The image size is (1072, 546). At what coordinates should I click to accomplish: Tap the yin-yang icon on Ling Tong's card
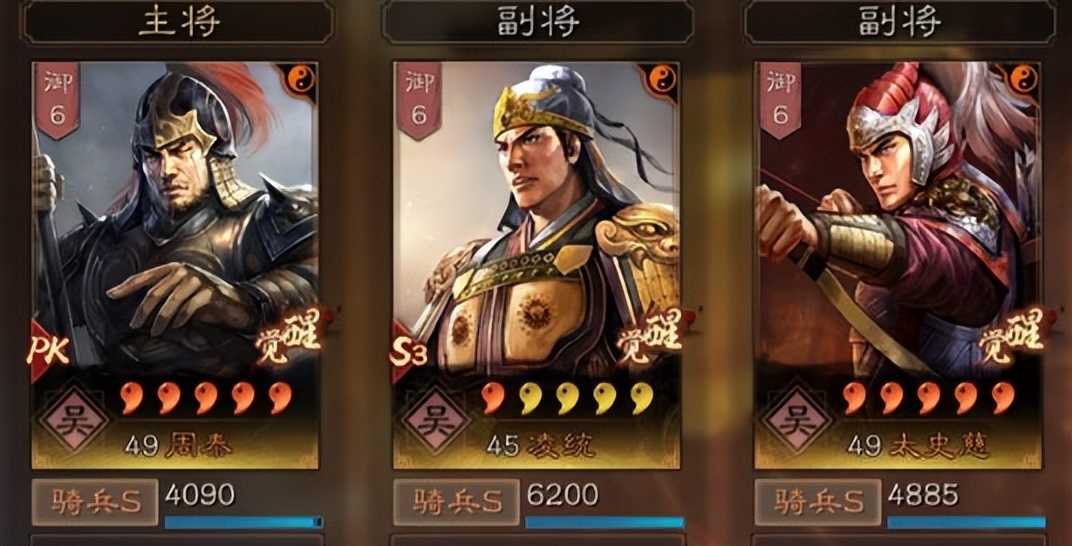663,79
